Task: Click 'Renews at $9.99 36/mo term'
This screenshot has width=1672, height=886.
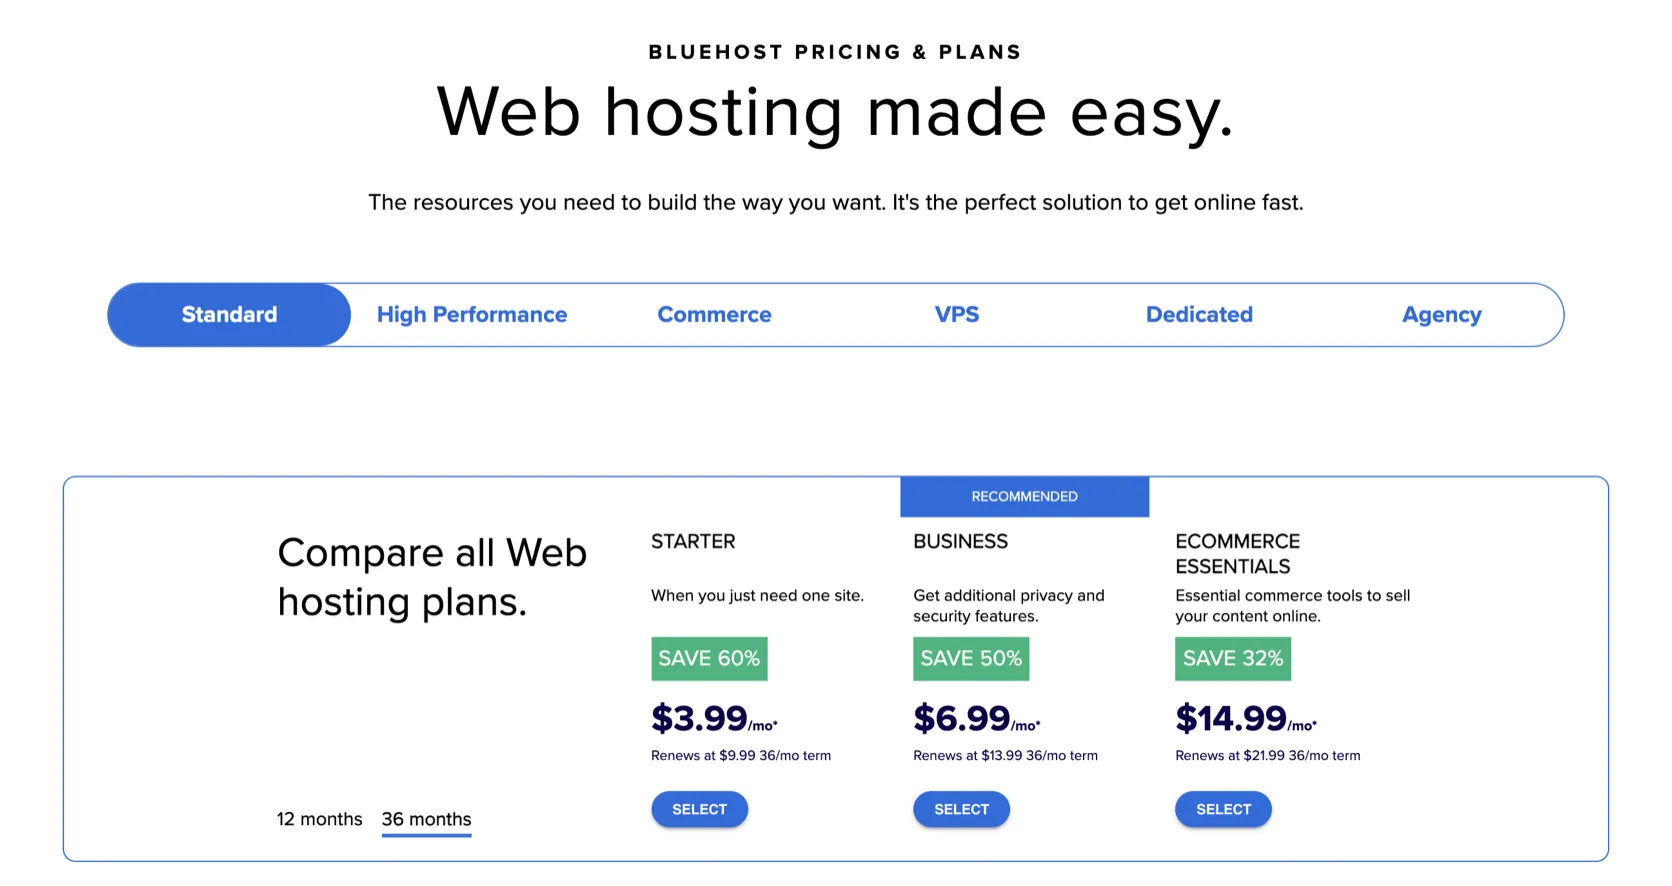Action: pos(741,756)
